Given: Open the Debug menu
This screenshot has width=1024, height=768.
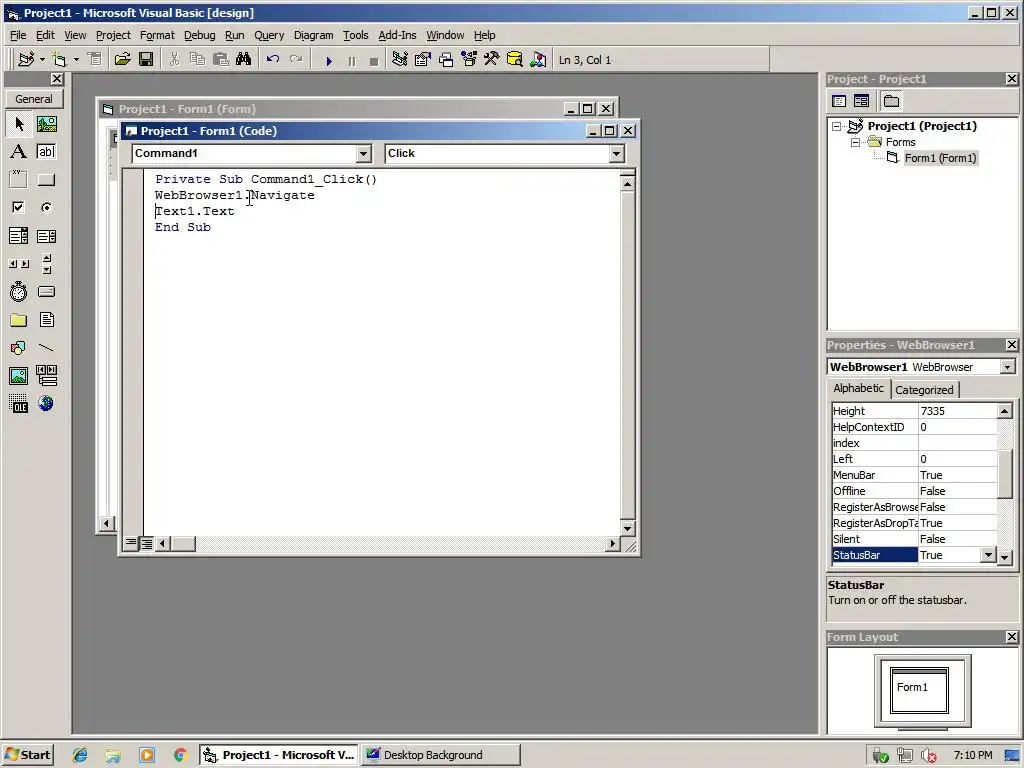Looking at the screenshot, I should [x=199, y=35].
